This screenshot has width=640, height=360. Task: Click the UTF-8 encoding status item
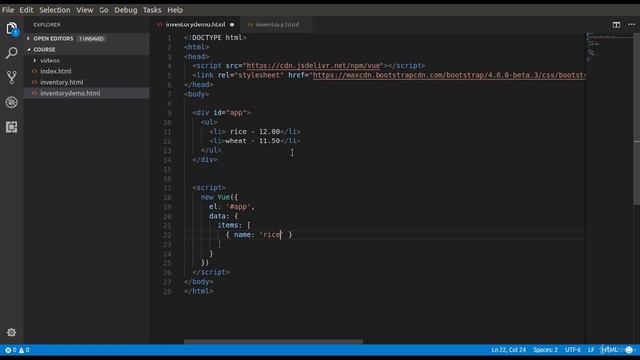coord(573,350)
